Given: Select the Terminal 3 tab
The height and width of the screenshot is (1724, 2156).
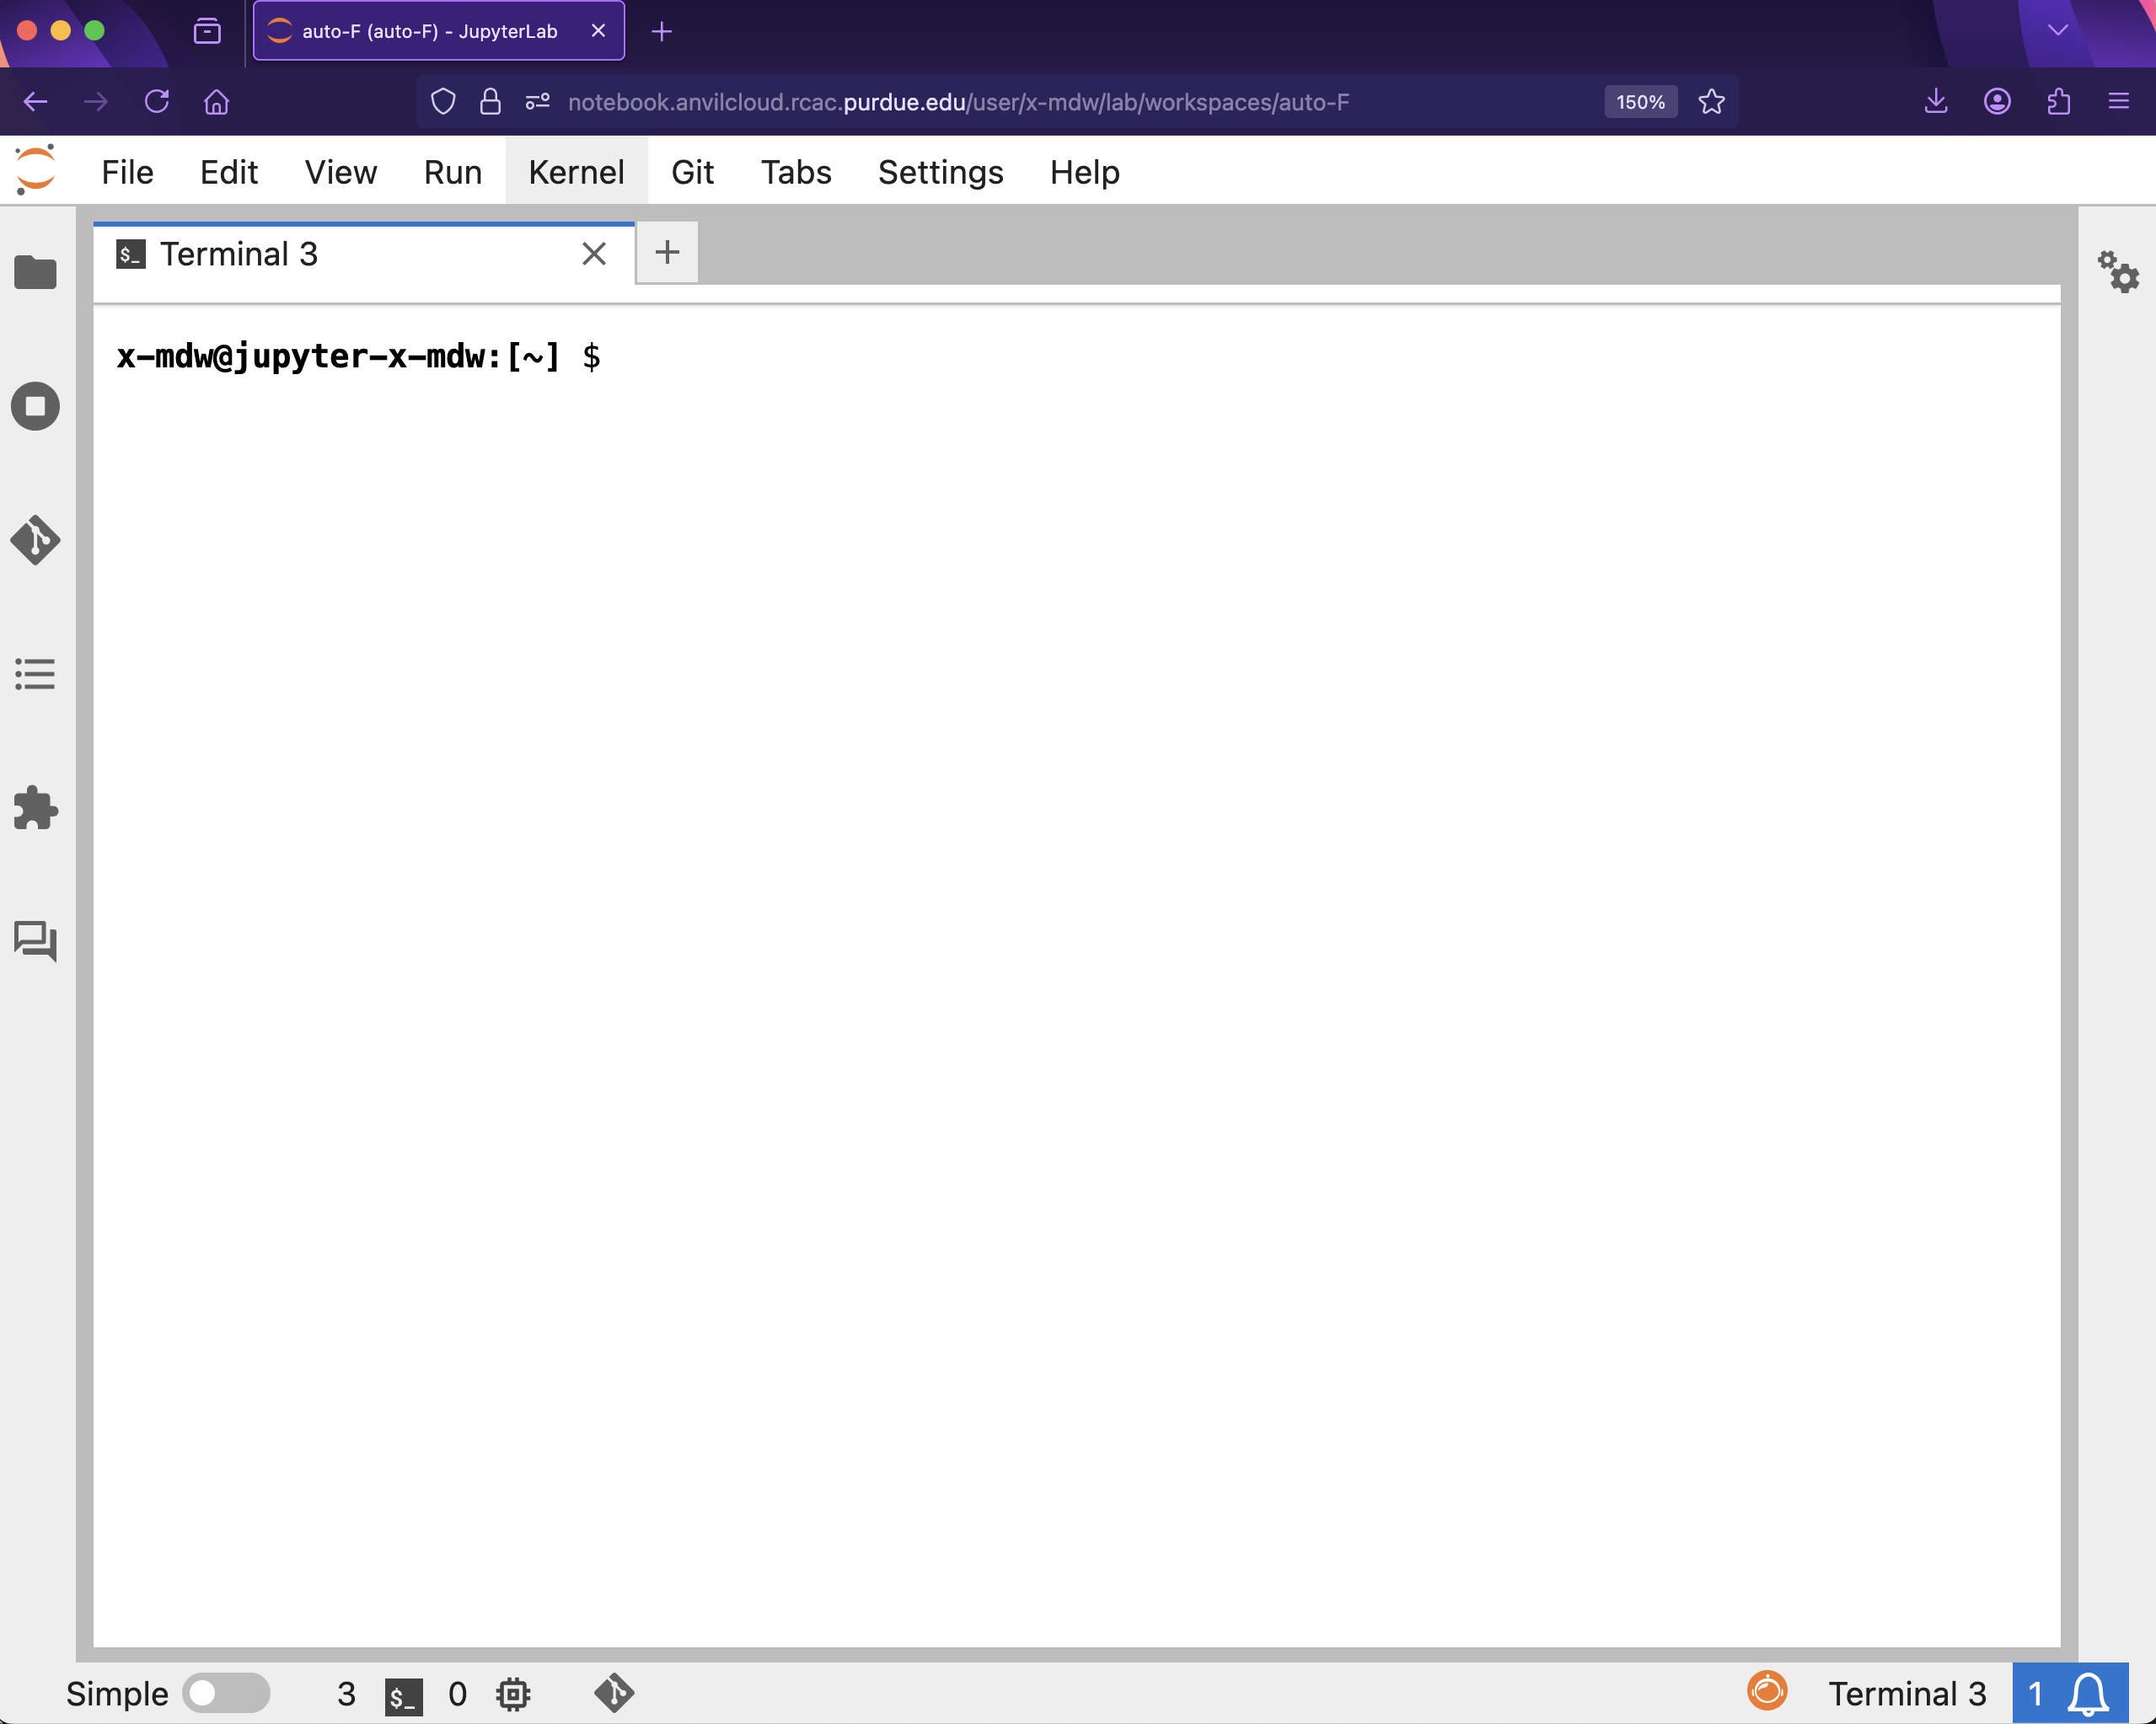Looking at the screenshot, I should pyautogui.click(x=240, y=253).
